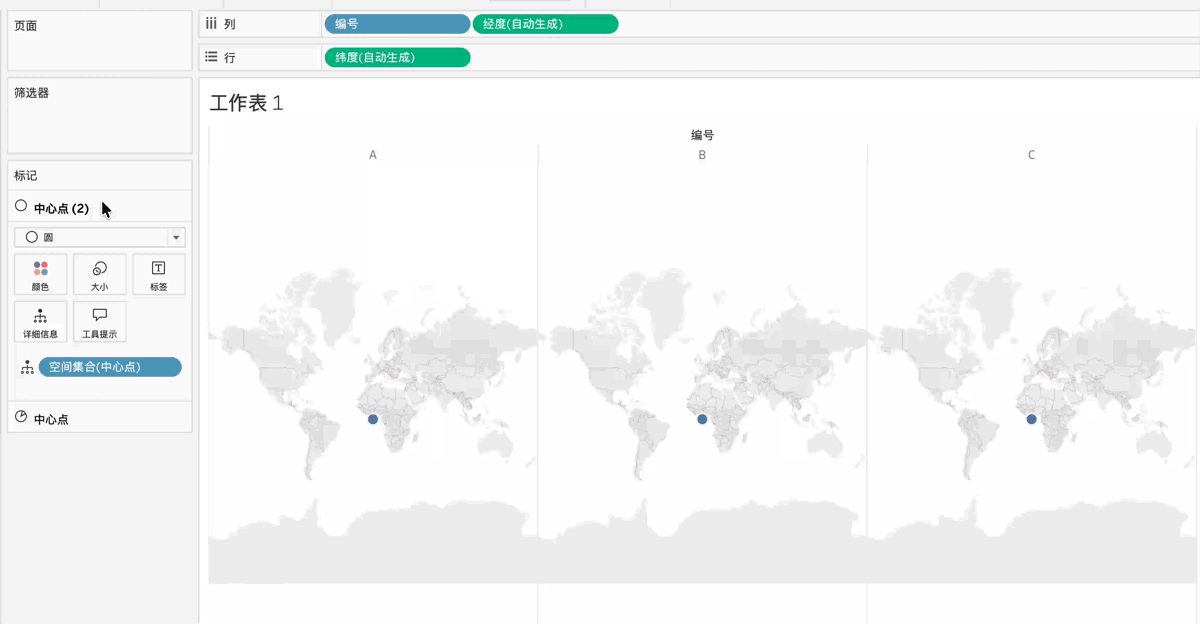Select the 经度(自动生成) pill
Image resolution: width=1200 pixels, height=624 pixels.
(545, 24)
